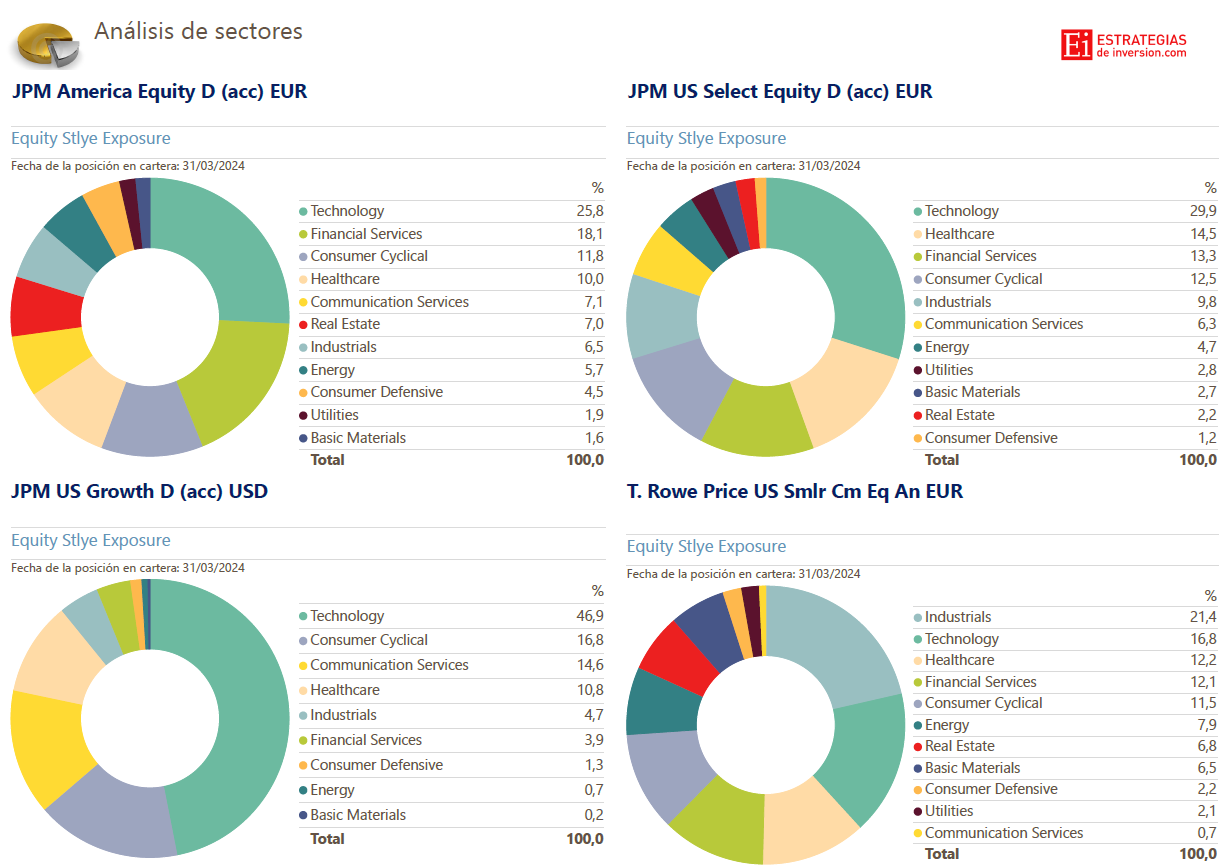
Task: Click the 21,4 Industrials value in T. Rowe Price
Action: 1203,618
